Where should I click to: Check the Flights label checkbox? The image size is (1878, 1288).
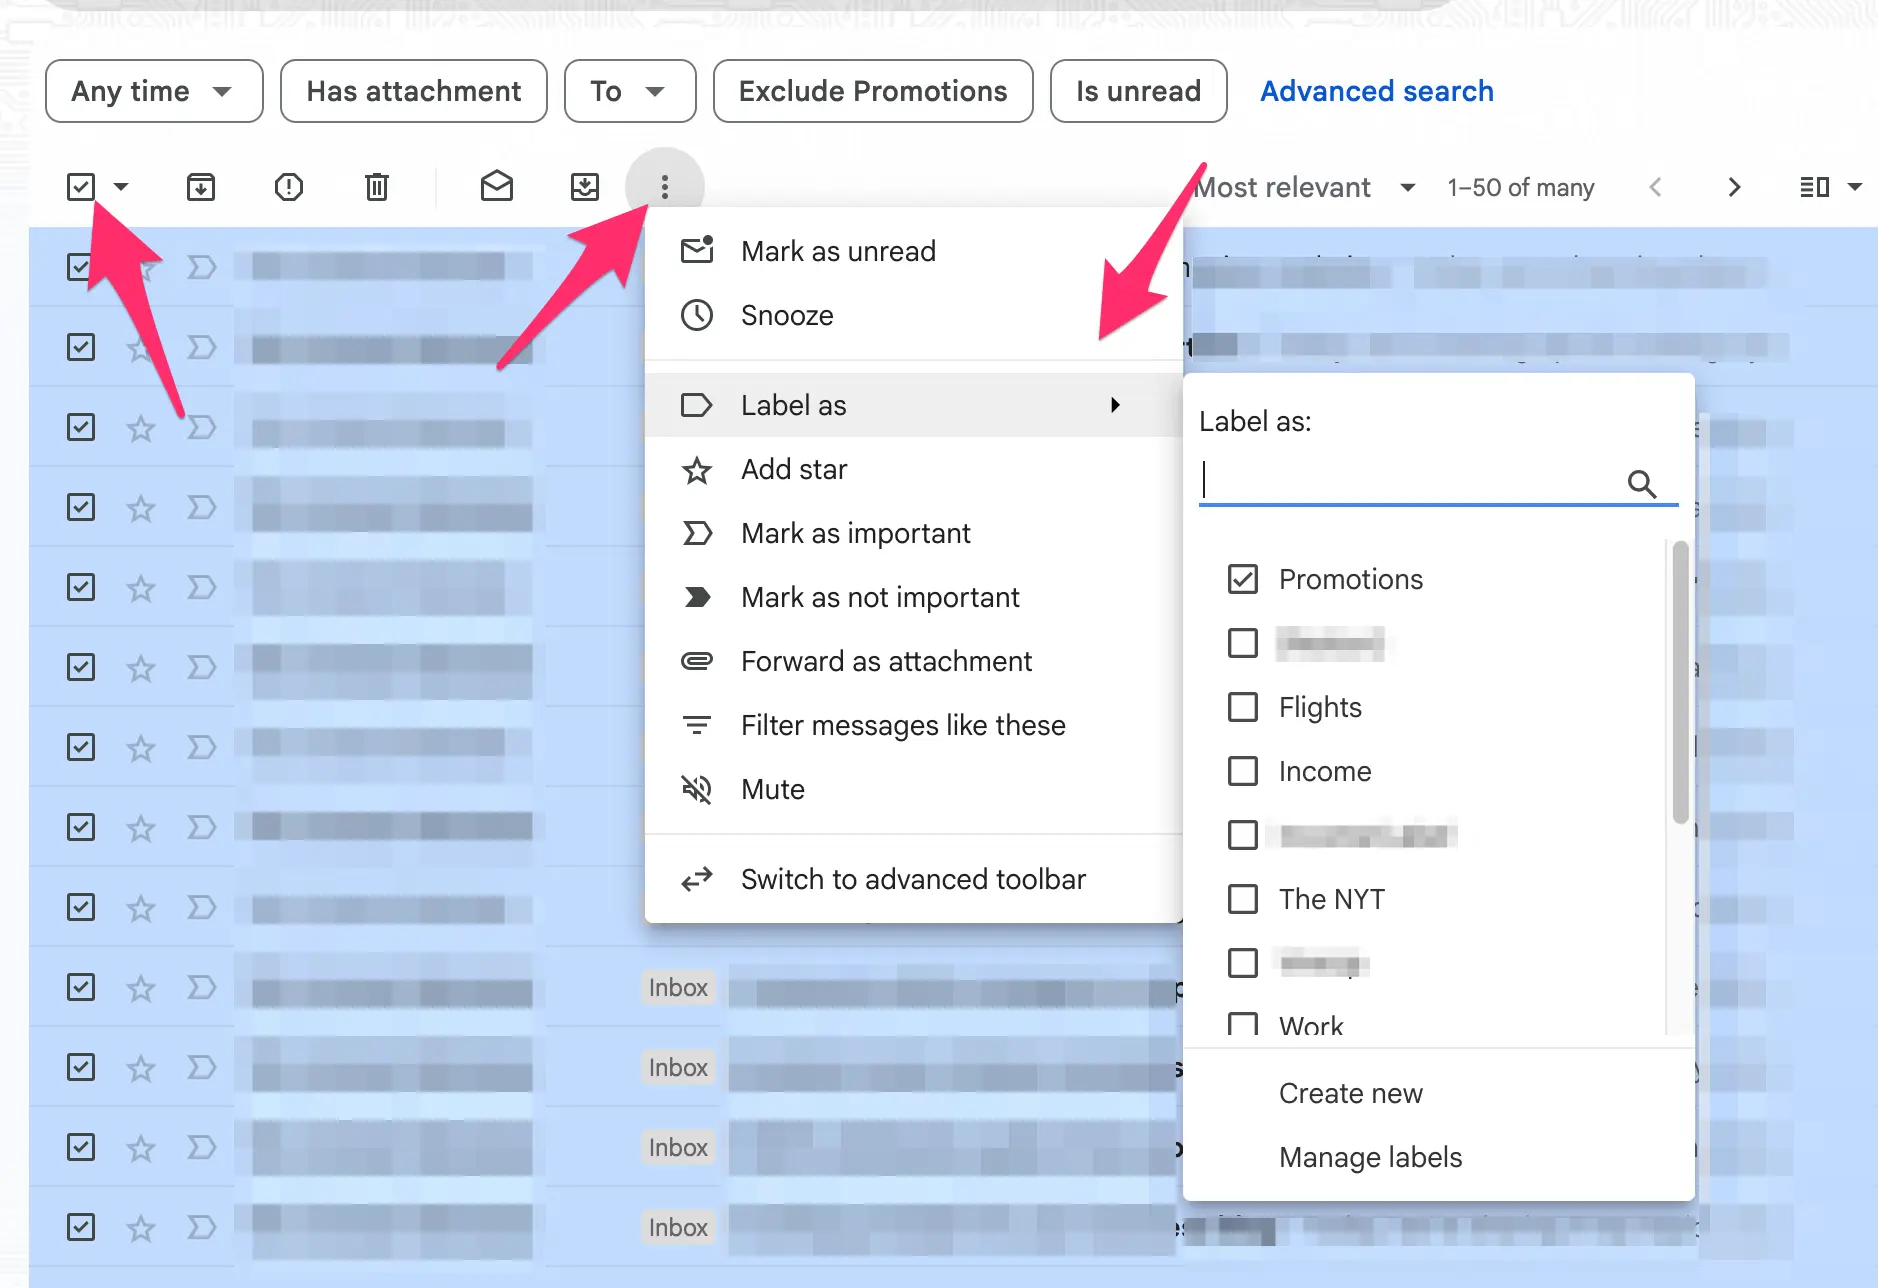pyautogui.click(x=1243, y=707)
